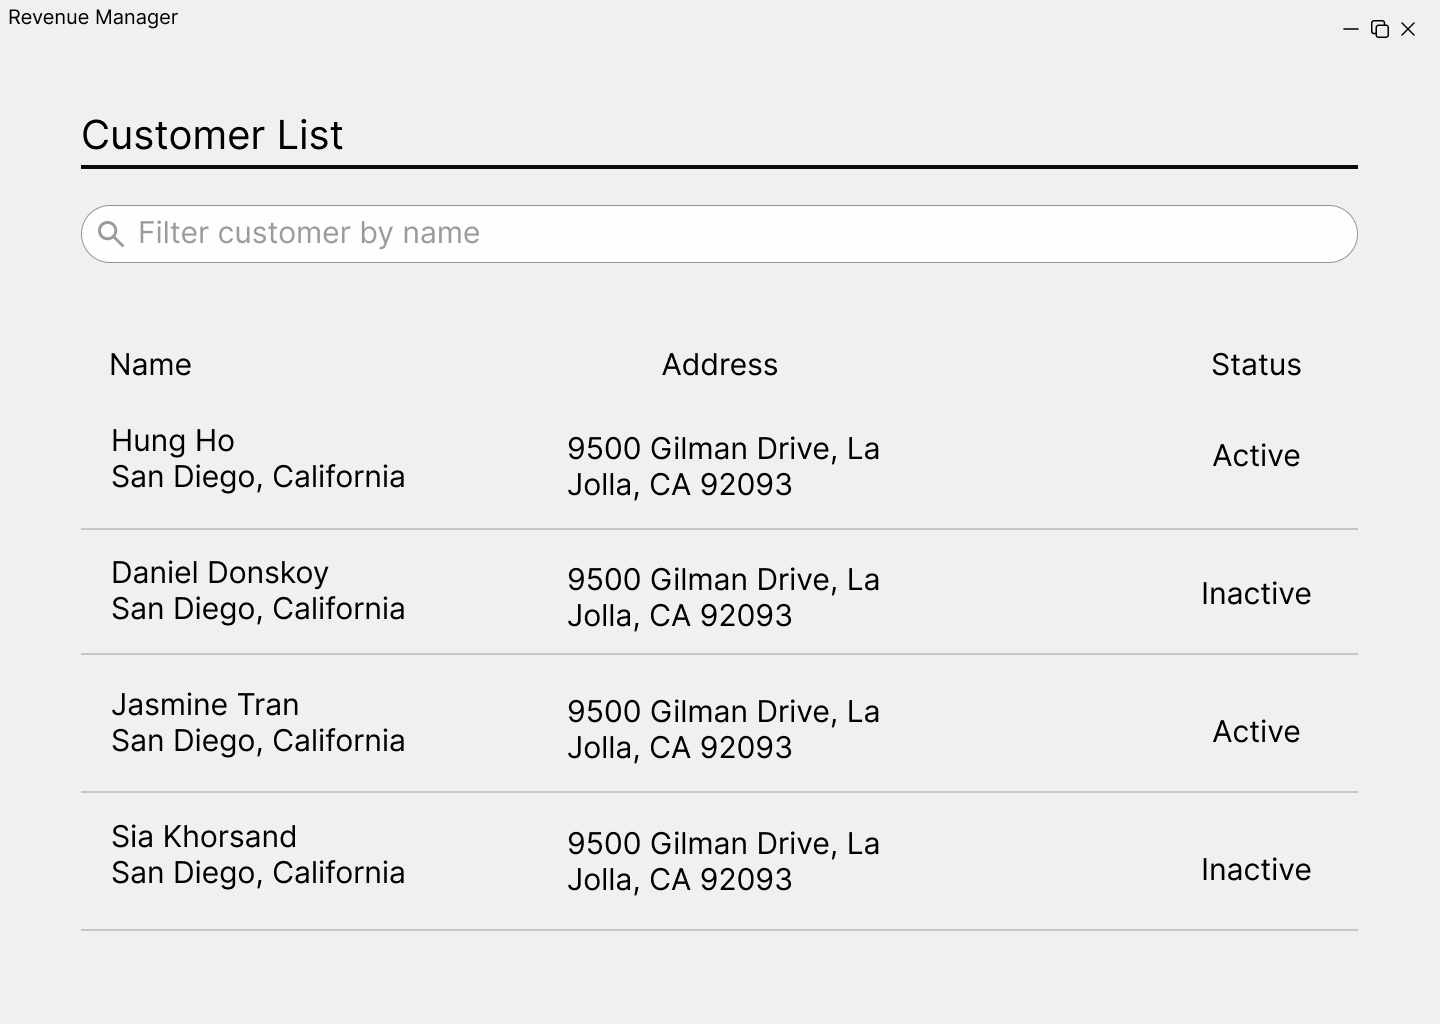This screenshot has width=1440, height=1024.
Task: Minimize the Revenue Manager window
Action: click(1351, 29)
